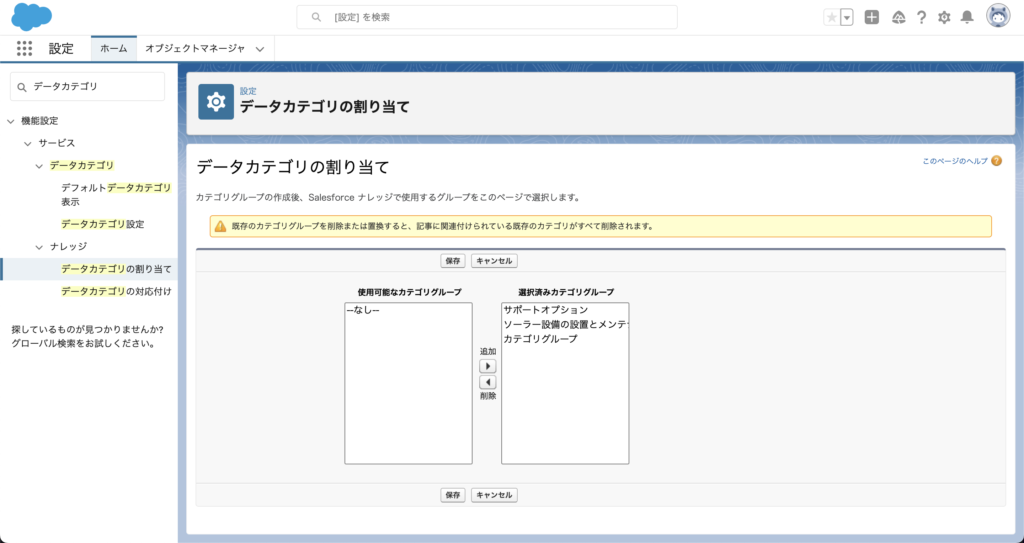Collapse the データカテゴリ tree node
The image size is (1024, 543).
tap(39, 166)
